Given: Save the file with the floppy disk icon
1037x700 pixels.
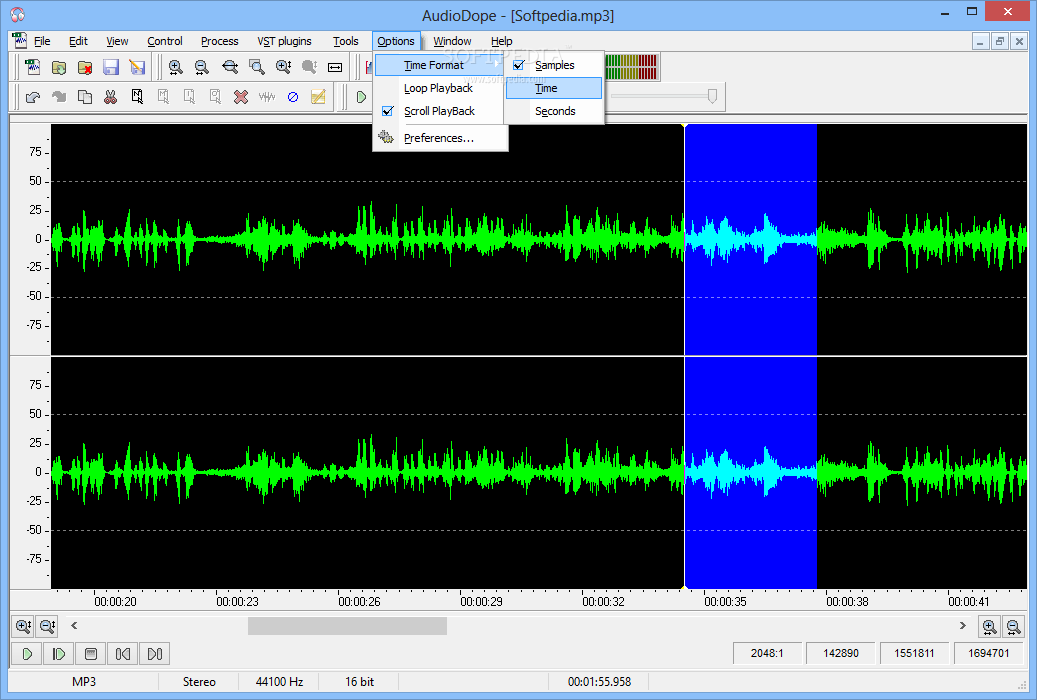Looking at the screenshot, I should 110,67.
